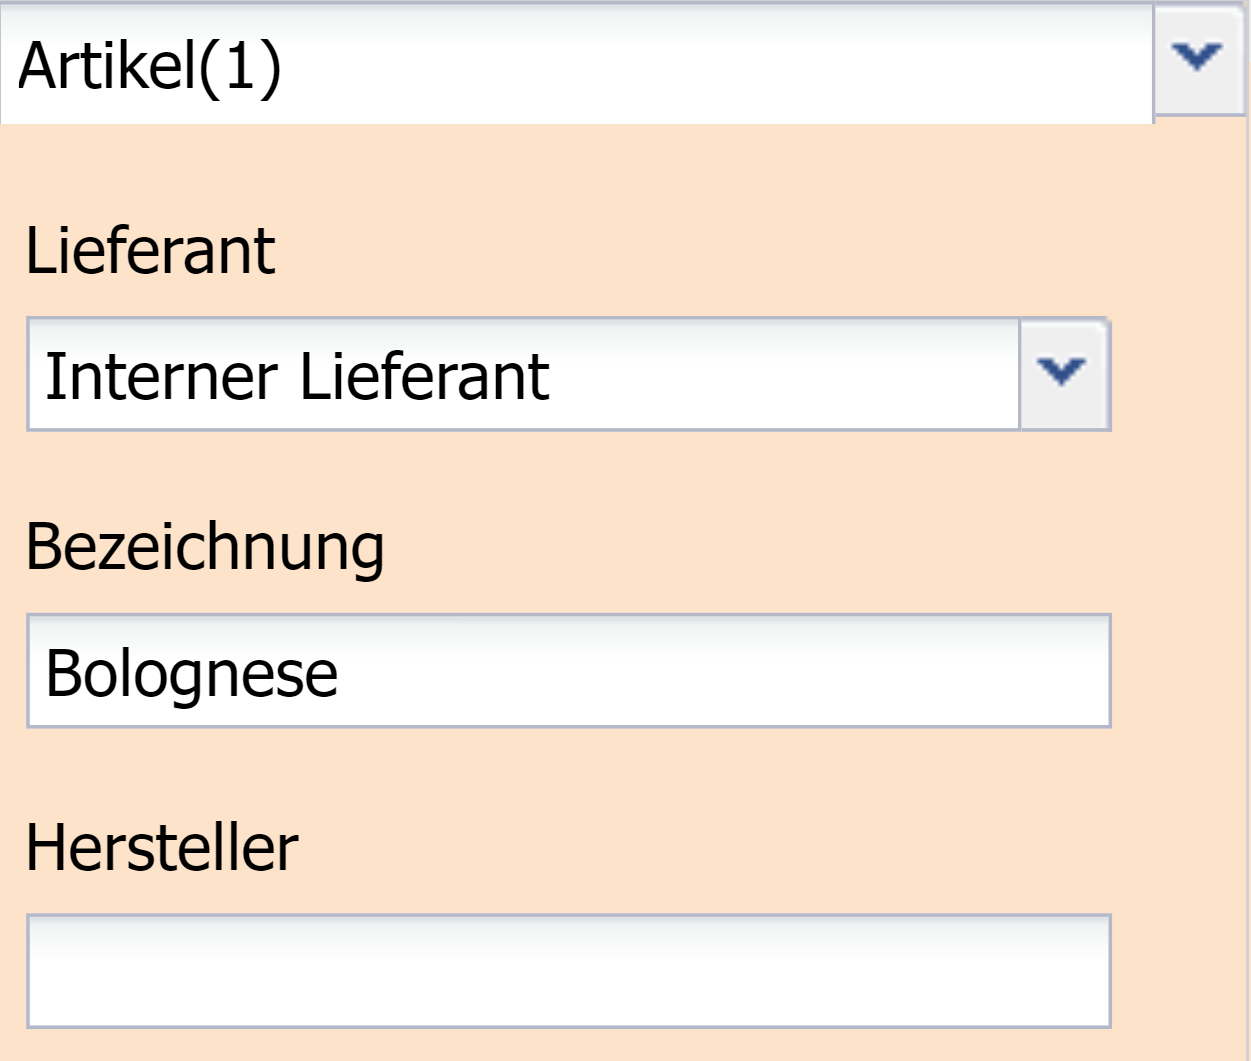This screenshot has width=1251, height=1061.
Task: Click the blue chevron beside Interner Lieferant
Action: click(x=1062, y=372)
